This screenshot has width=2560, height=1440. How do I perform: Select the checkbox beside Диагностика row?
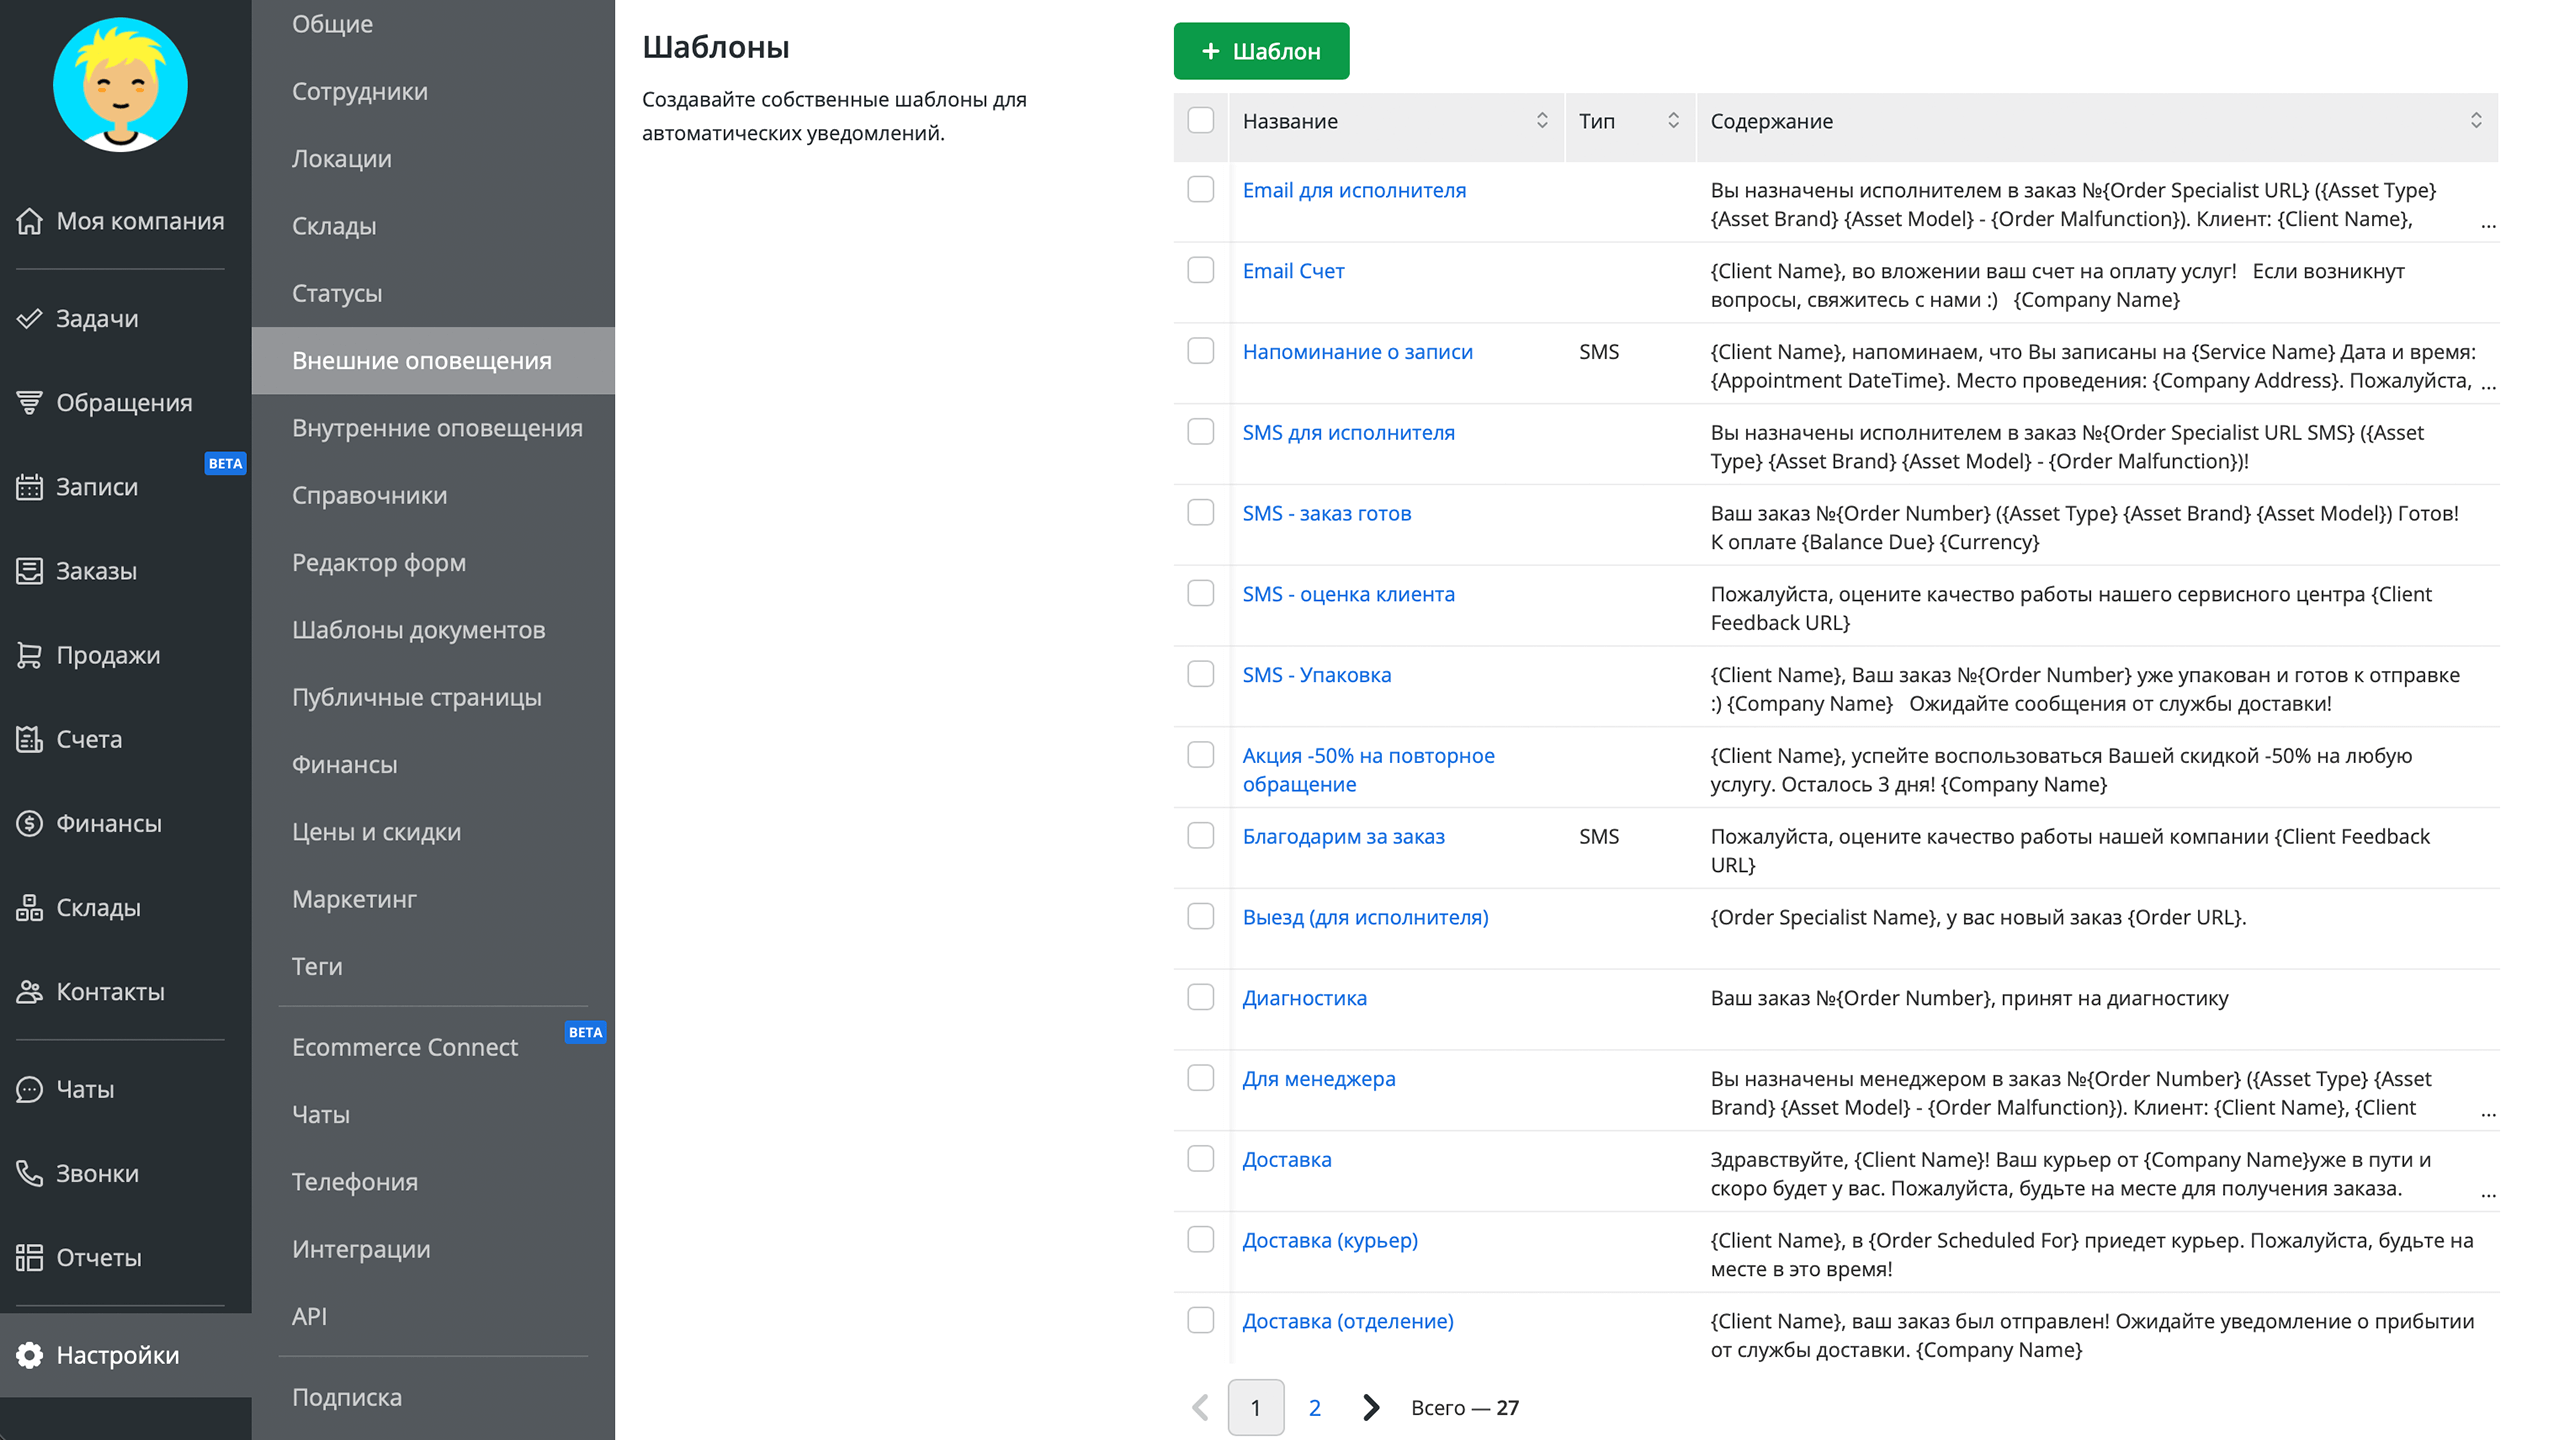coord(1200,997)
